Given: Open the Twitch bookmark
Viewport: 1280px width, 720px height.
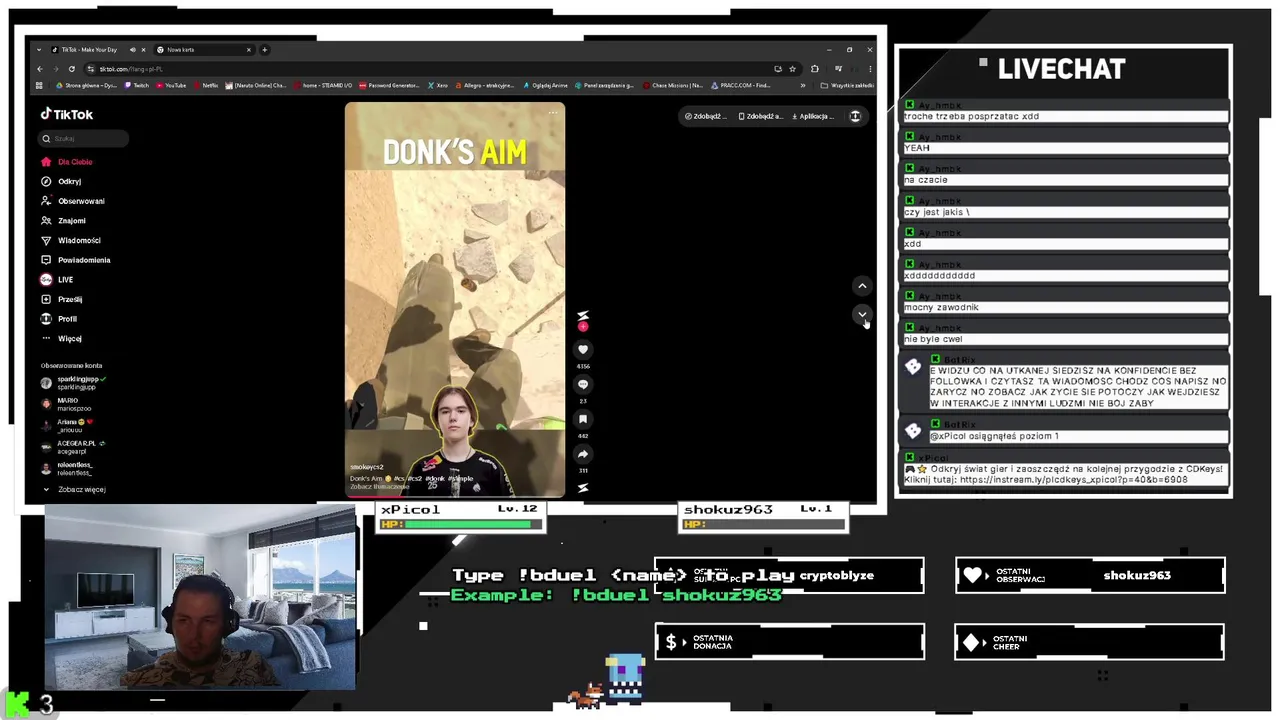Looking at the screenshot, I should [137, 85].
